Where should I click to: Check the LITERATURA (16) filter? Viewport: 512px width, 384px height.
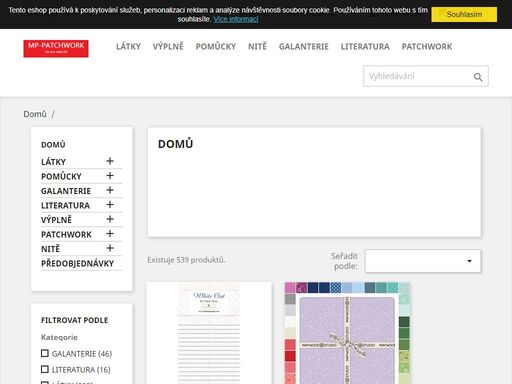(45, 369)
